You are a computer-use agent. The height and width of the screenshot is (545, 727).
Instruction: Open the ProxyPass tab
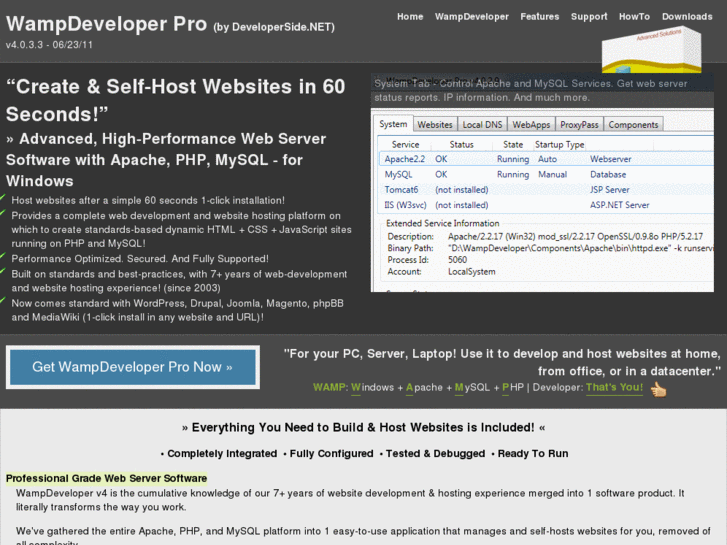(579, 125)
